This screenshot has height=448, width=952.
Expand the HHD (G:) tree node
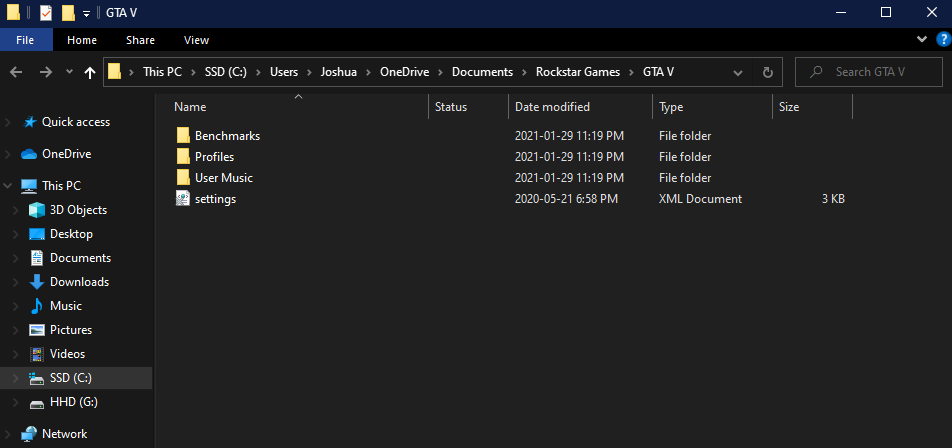[x=16, y=402]
